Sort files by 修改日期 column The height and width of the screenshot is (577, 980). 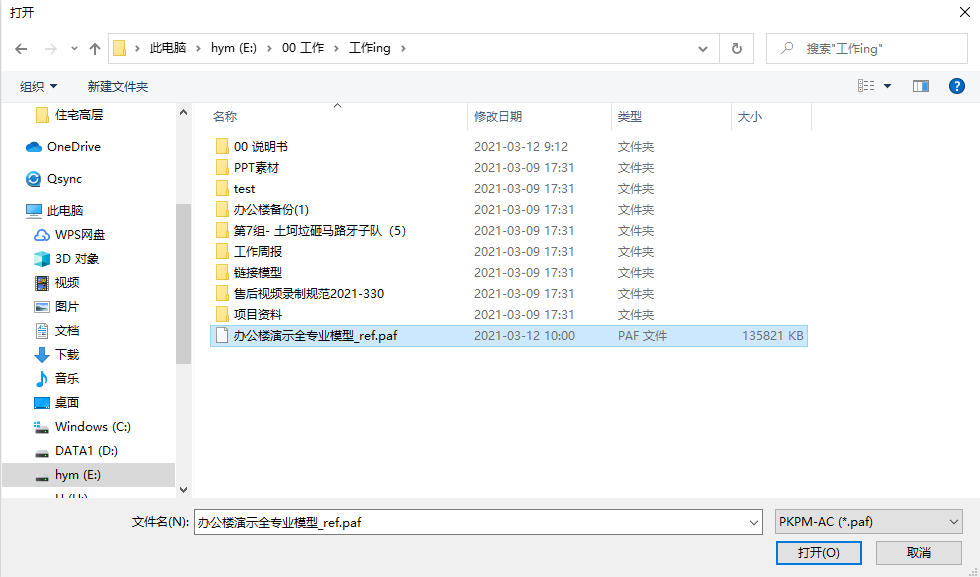[x=498, y=117]
